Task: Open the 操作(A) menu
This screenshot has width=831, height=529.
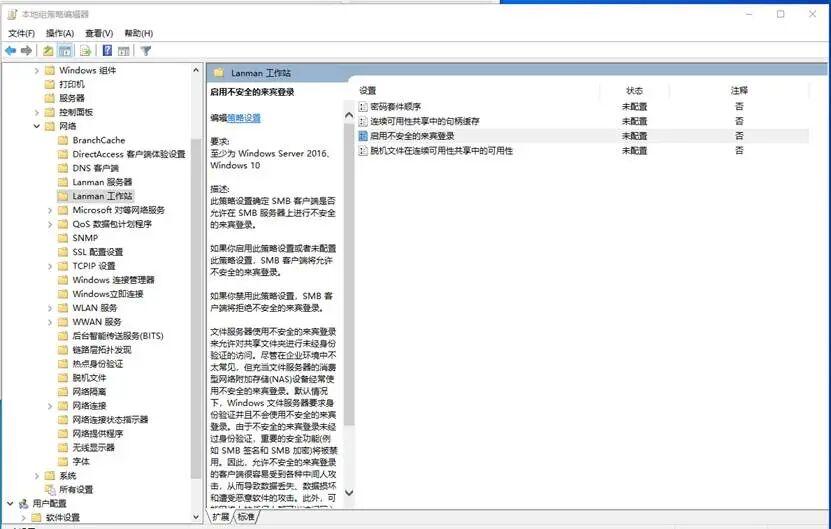Action: pyautogui.click(x=60, y=33)
